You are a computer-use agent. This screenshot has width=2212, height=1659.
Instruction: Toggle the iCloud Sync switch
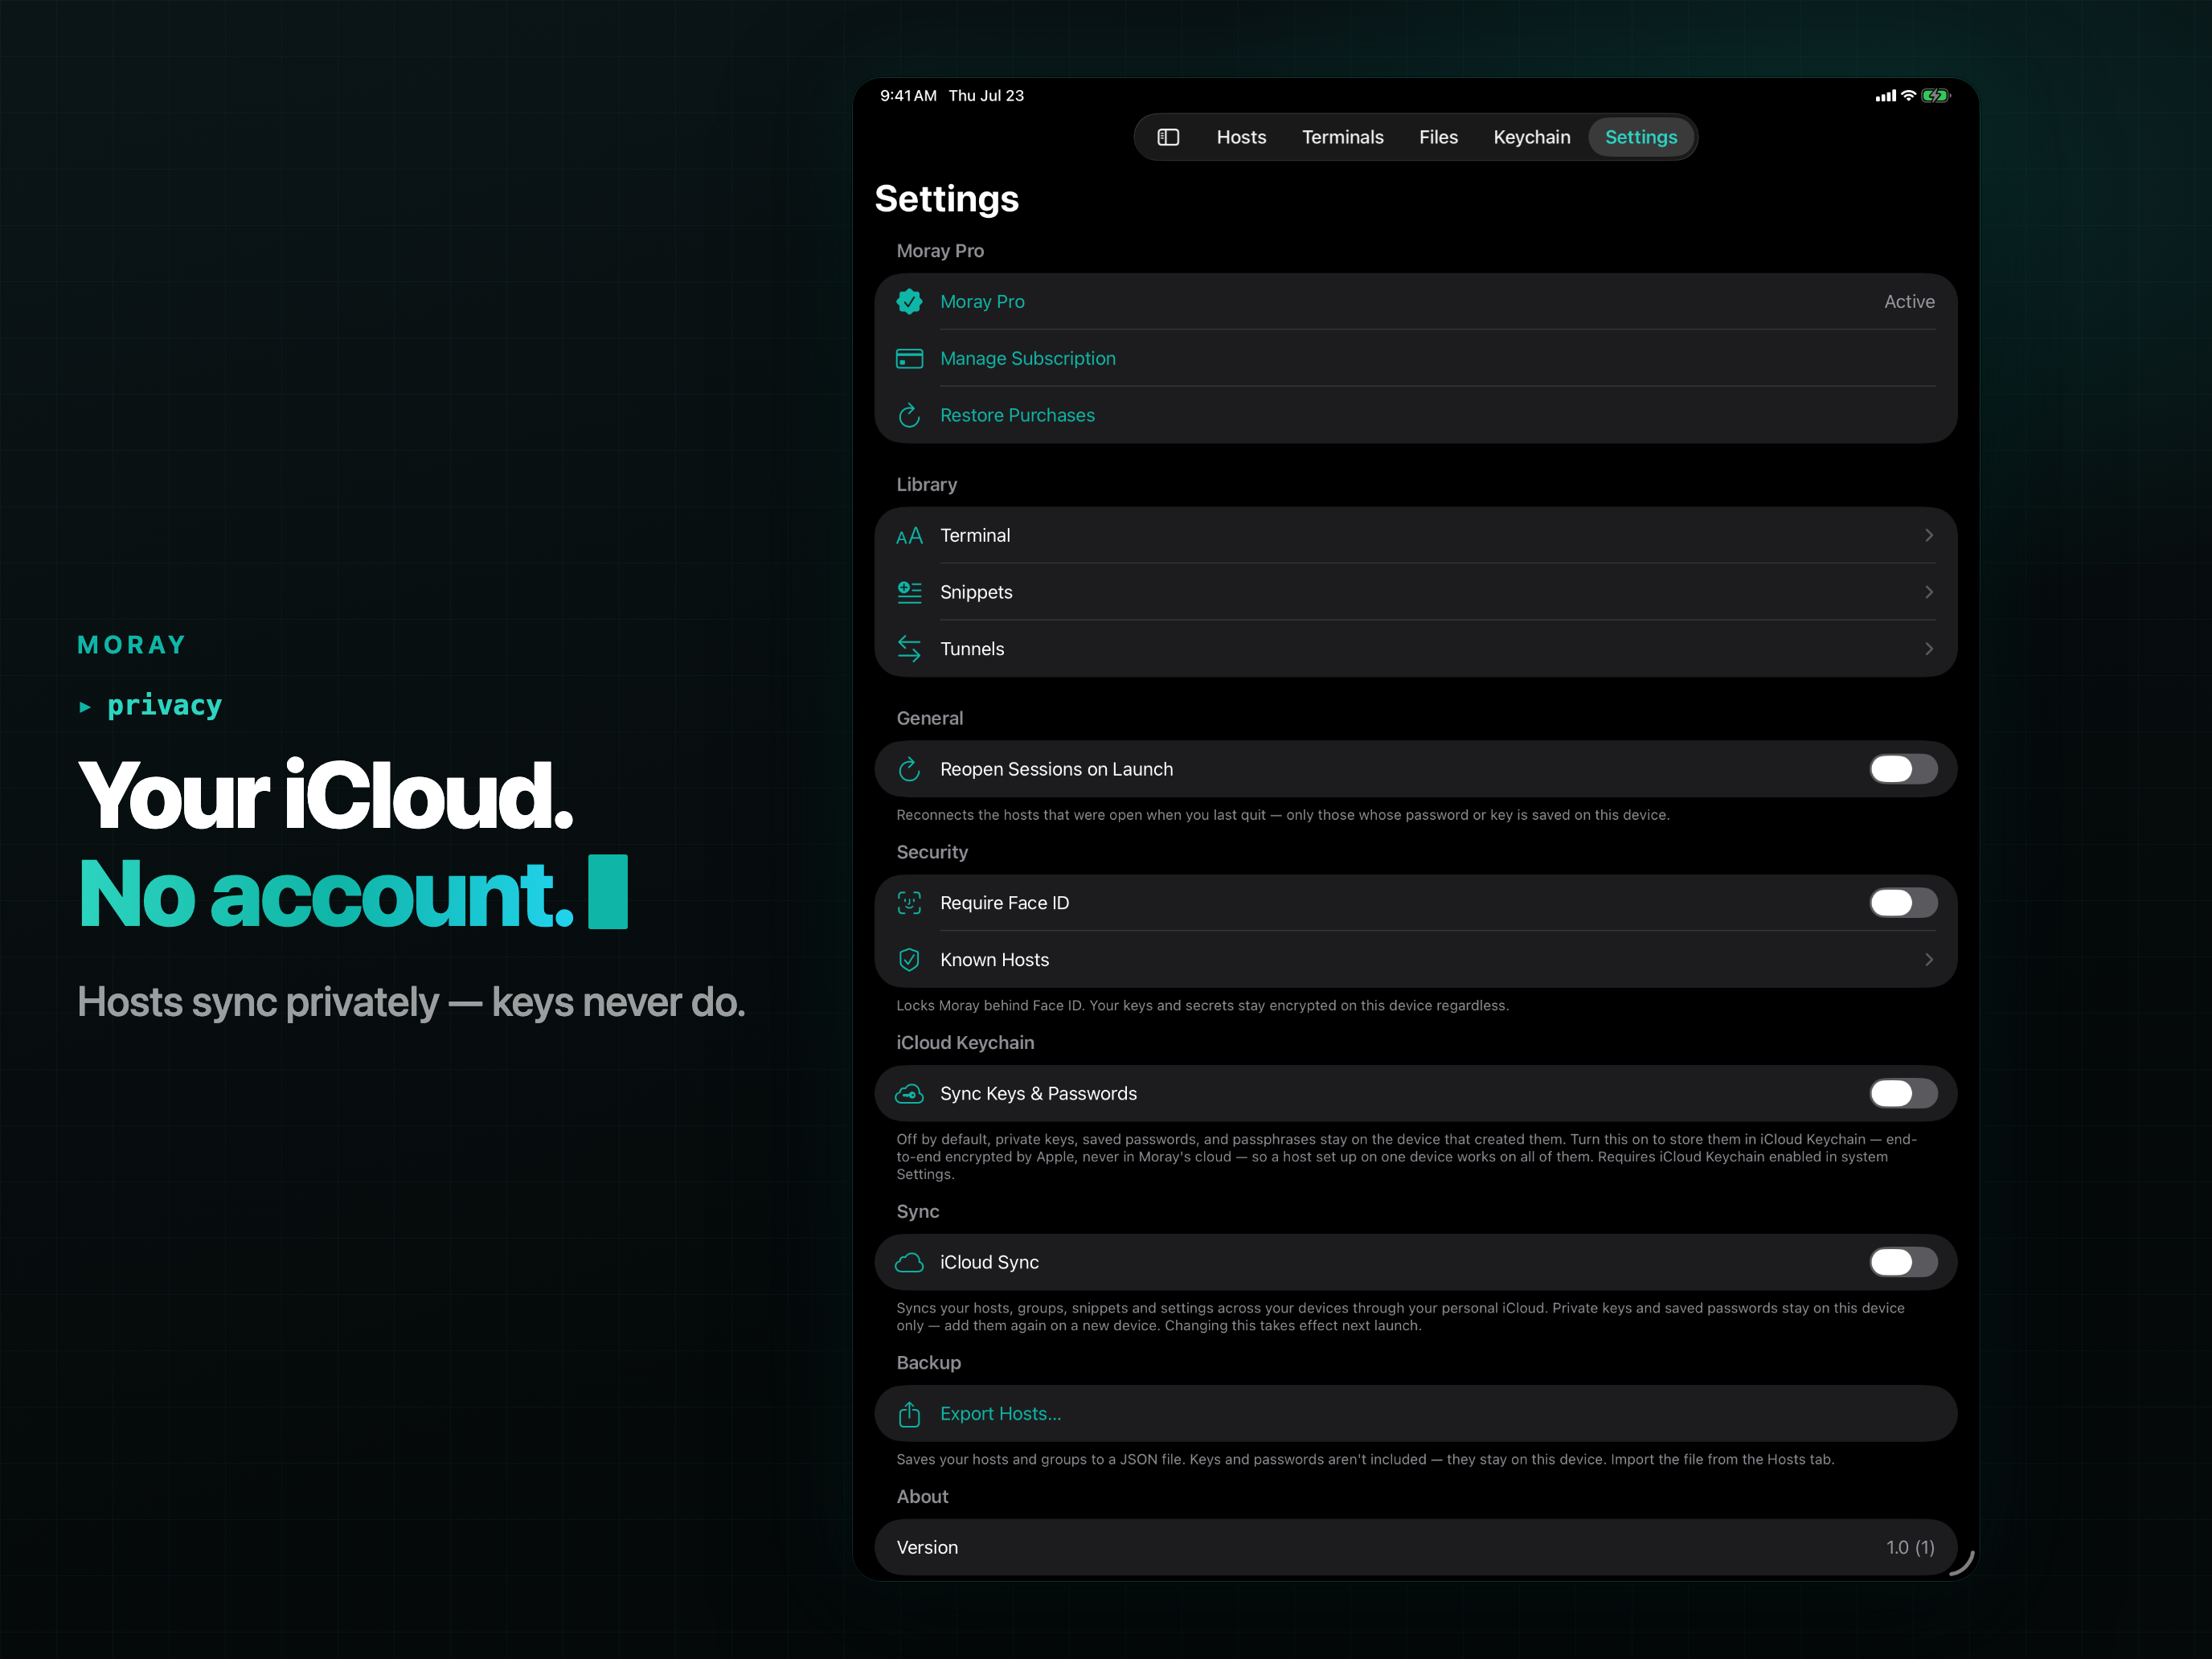tap(1903, 1262)
